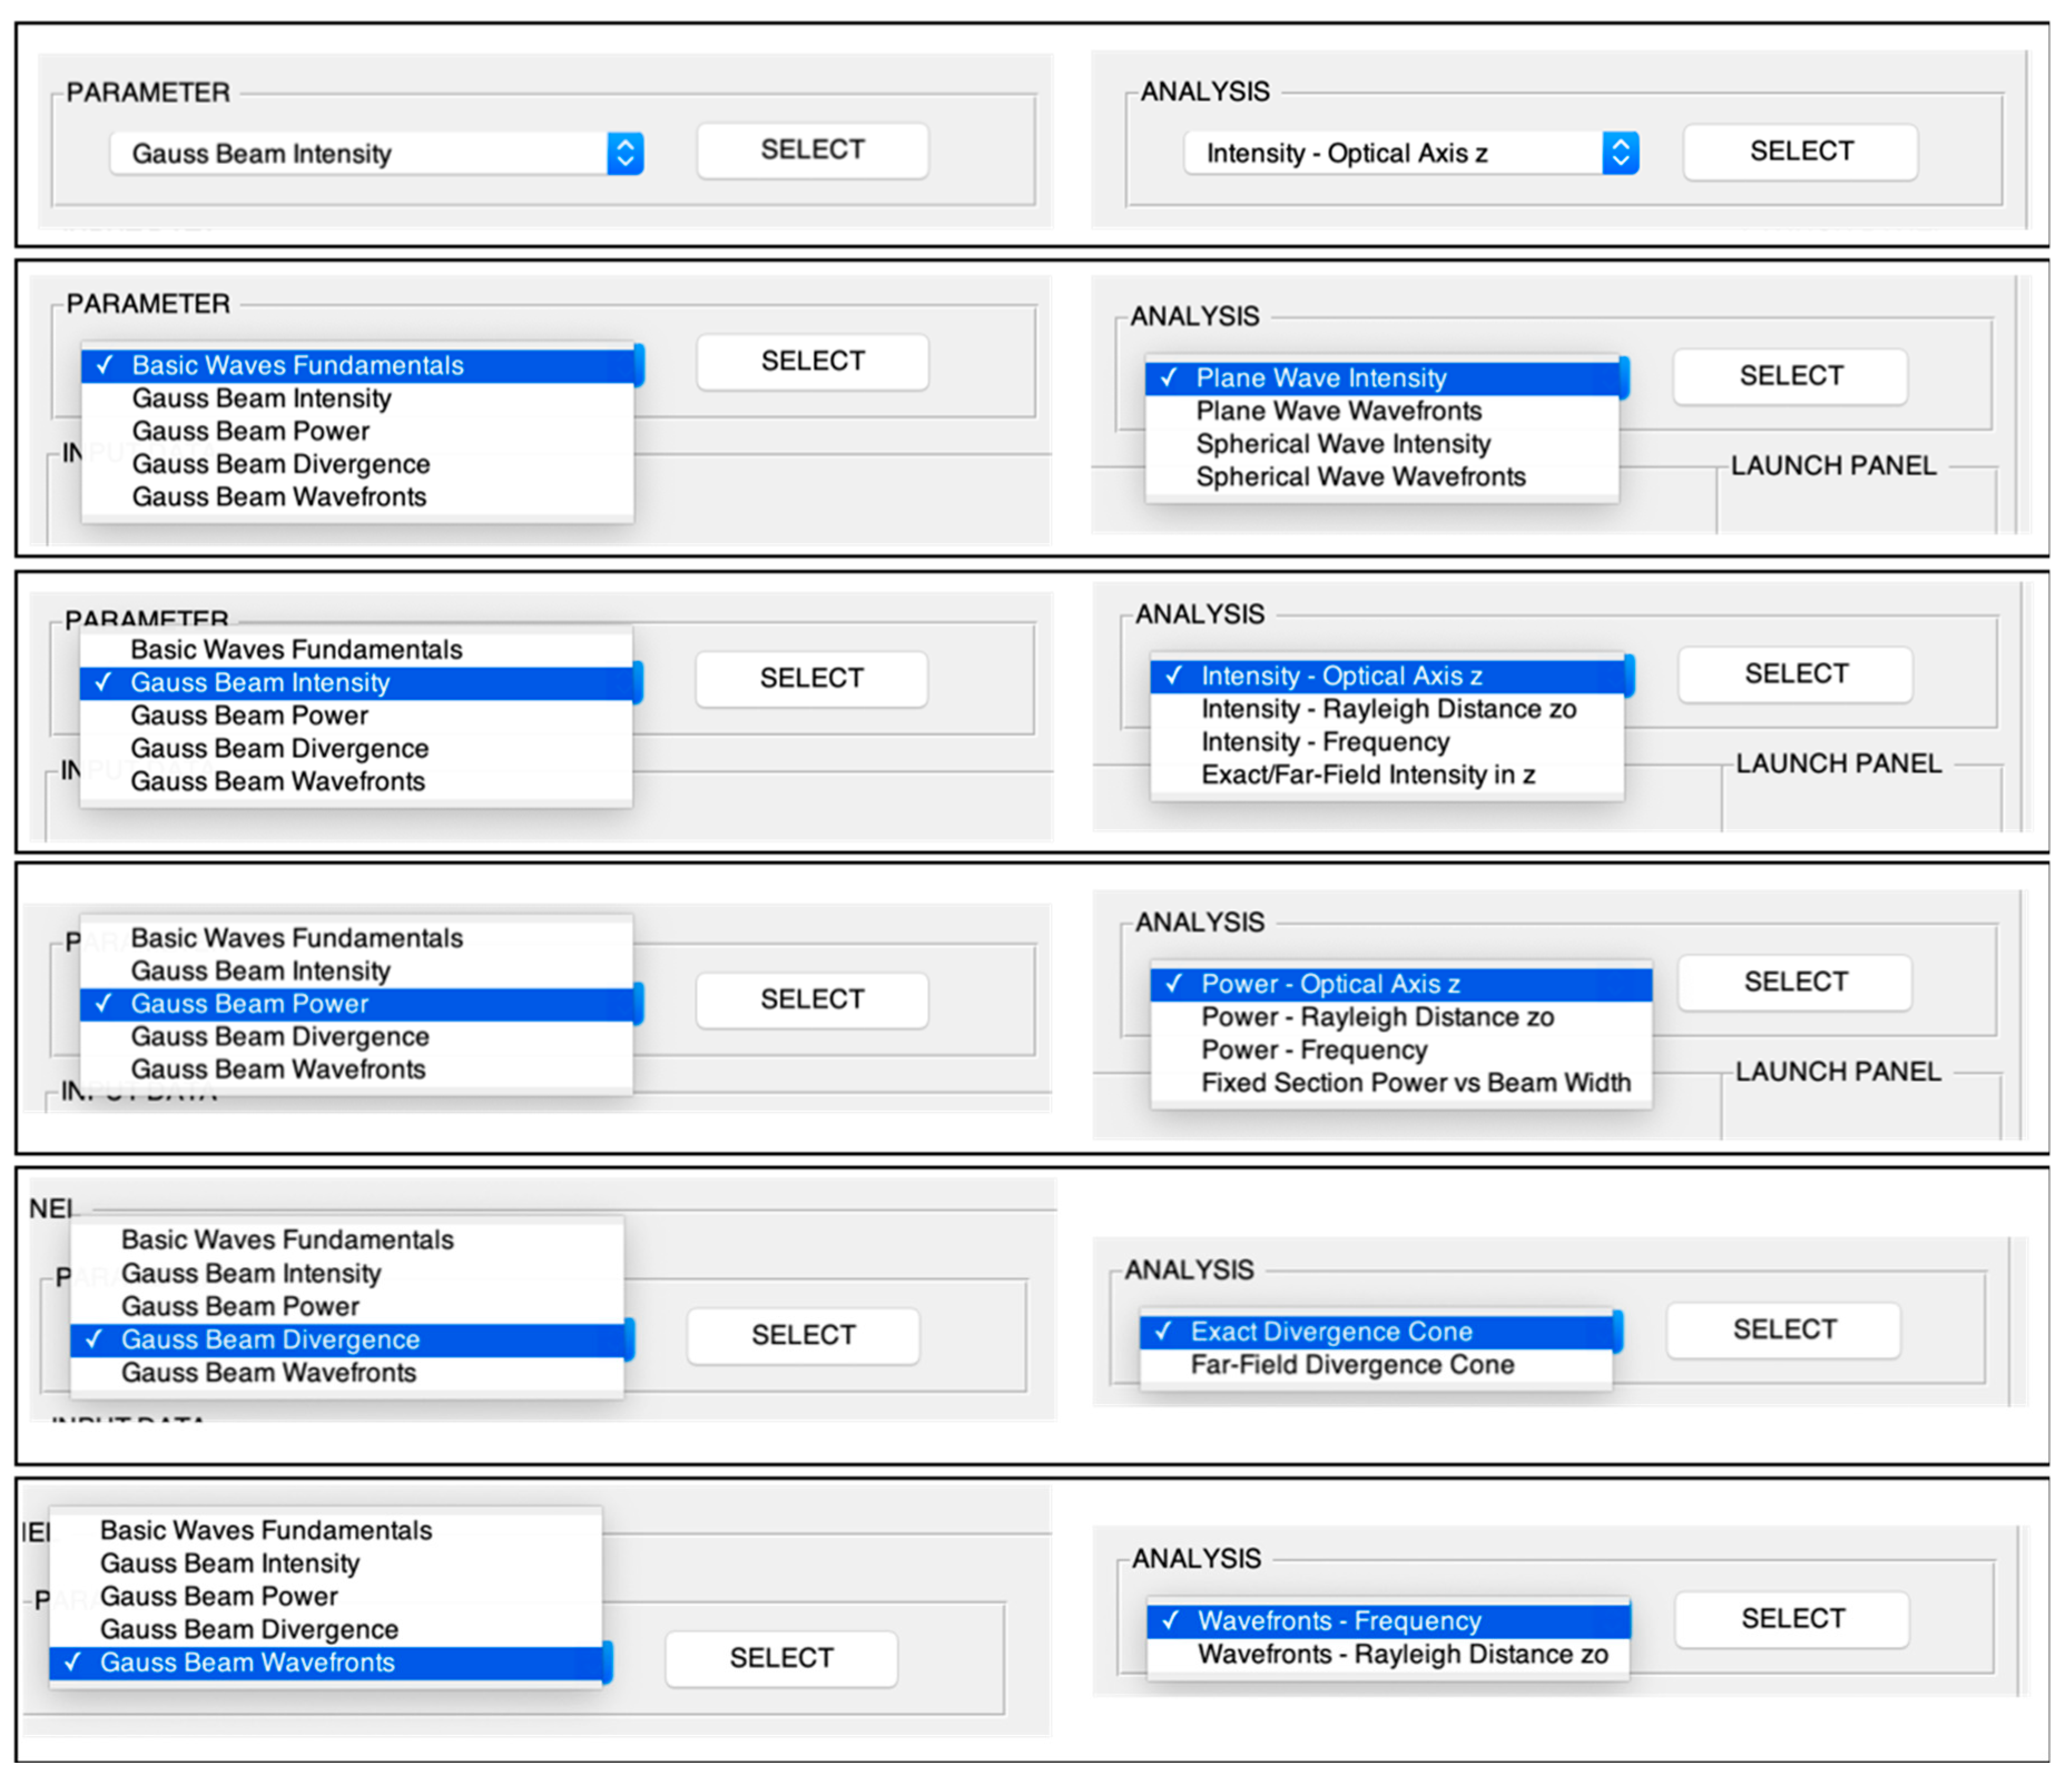Choose Spherical Wave Intensity option
This screenshot has width=2072, height=1780.
coord(1342,444)
